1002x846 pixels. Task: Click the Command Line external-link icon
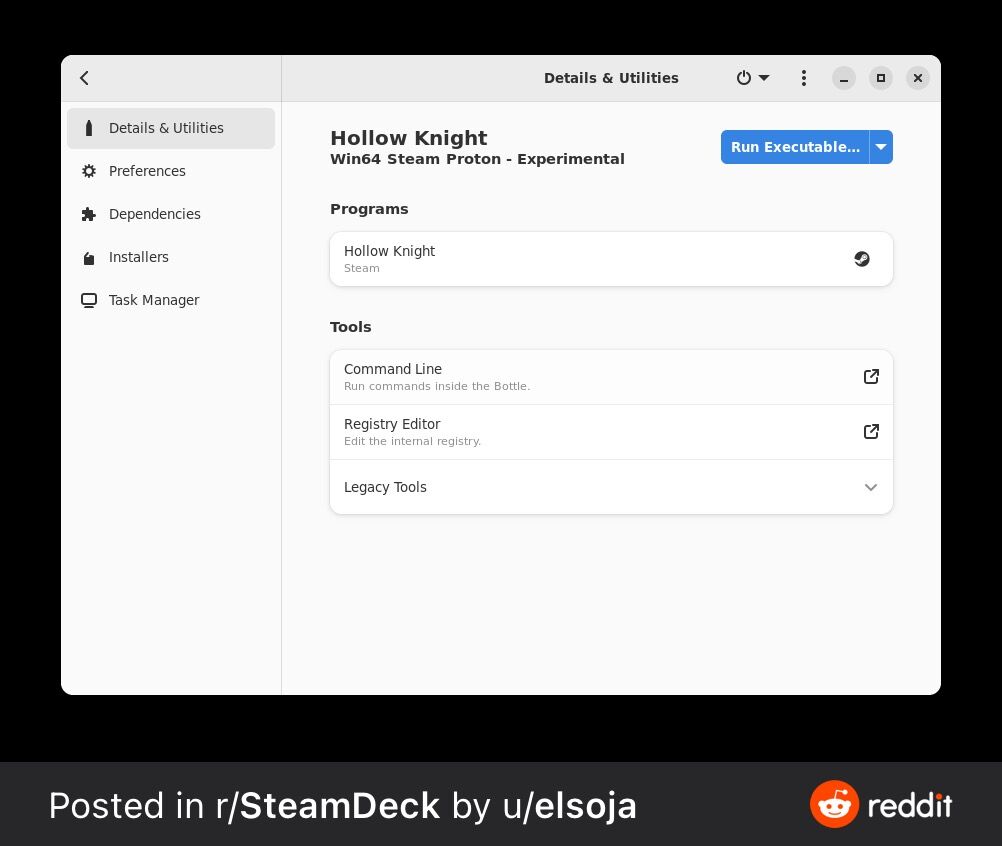pos(871,376)
